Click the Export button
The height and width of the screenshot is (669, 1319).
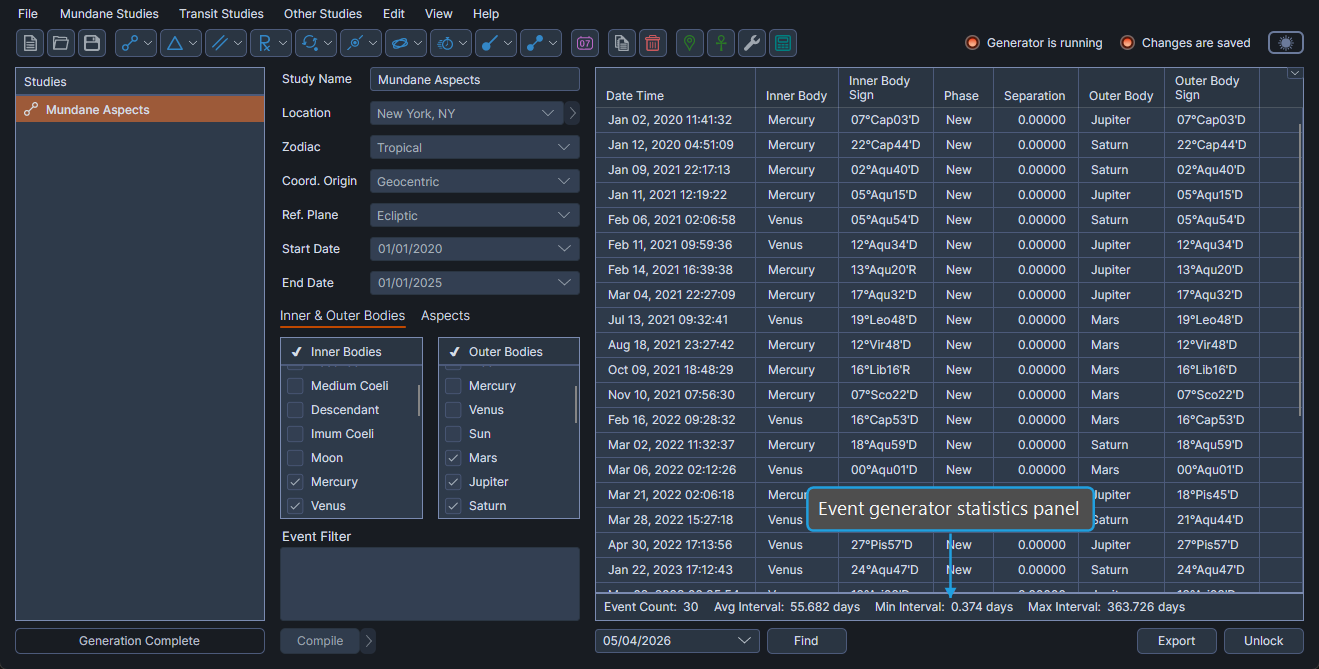pyautogui.click(x=1177, y=641)
